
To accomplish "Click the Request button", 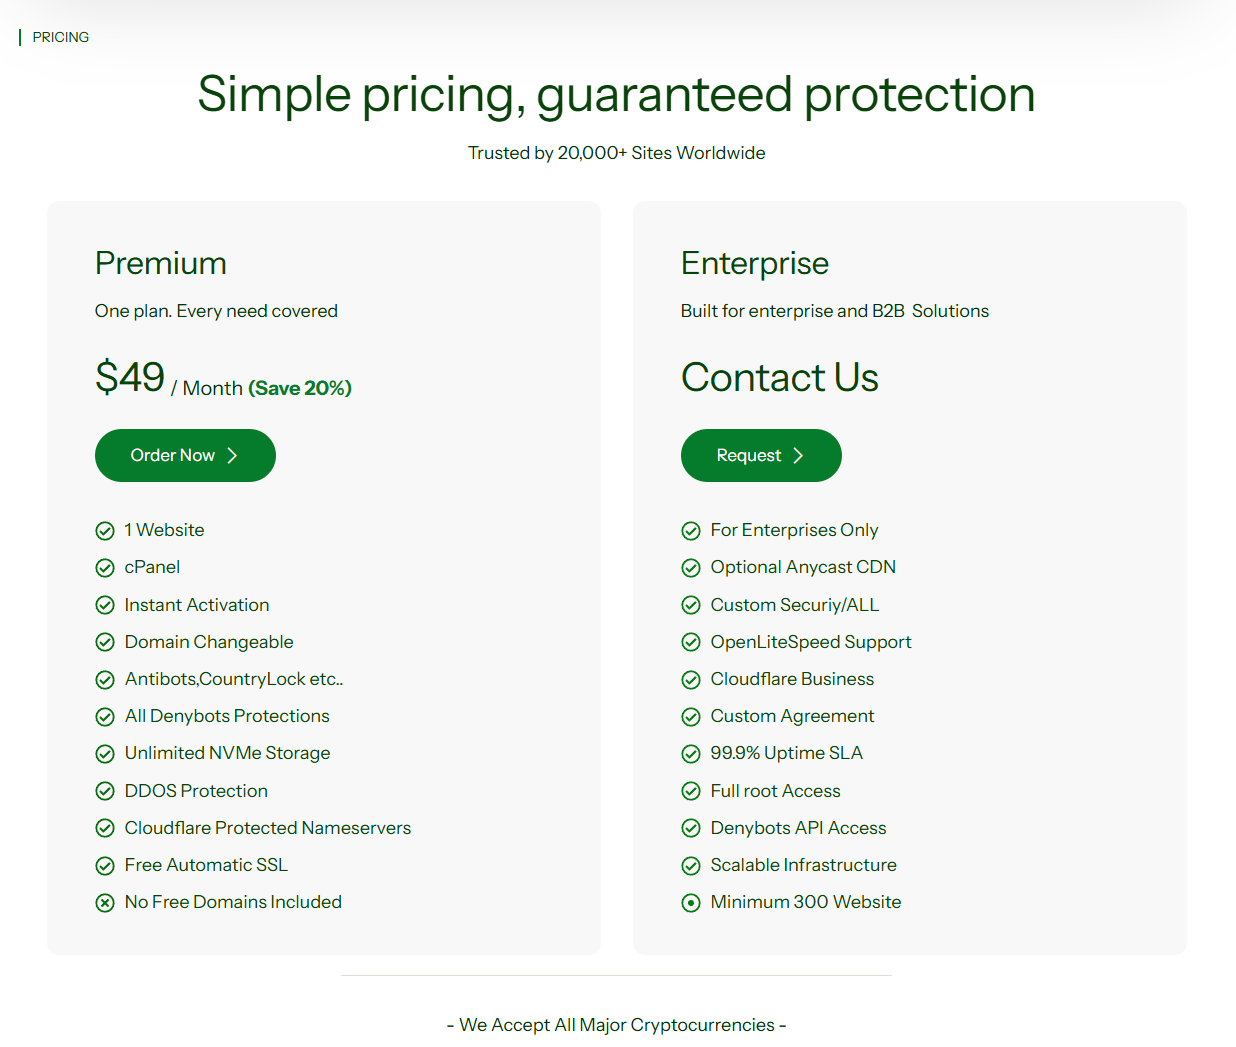I will (x=761, y=456).
